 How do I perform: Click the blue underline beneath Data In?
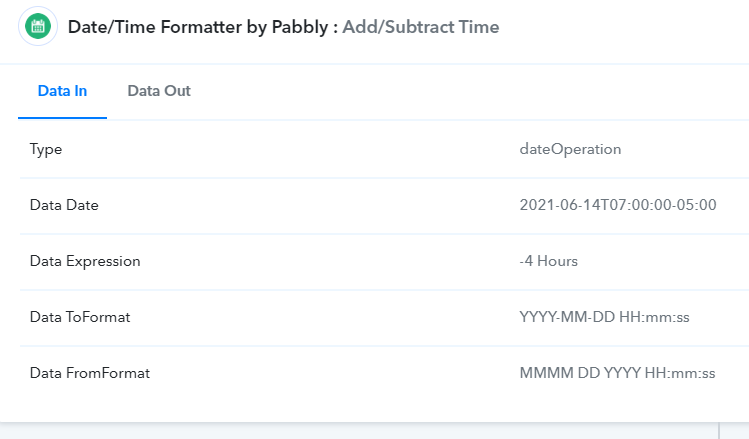pos(63,118)
